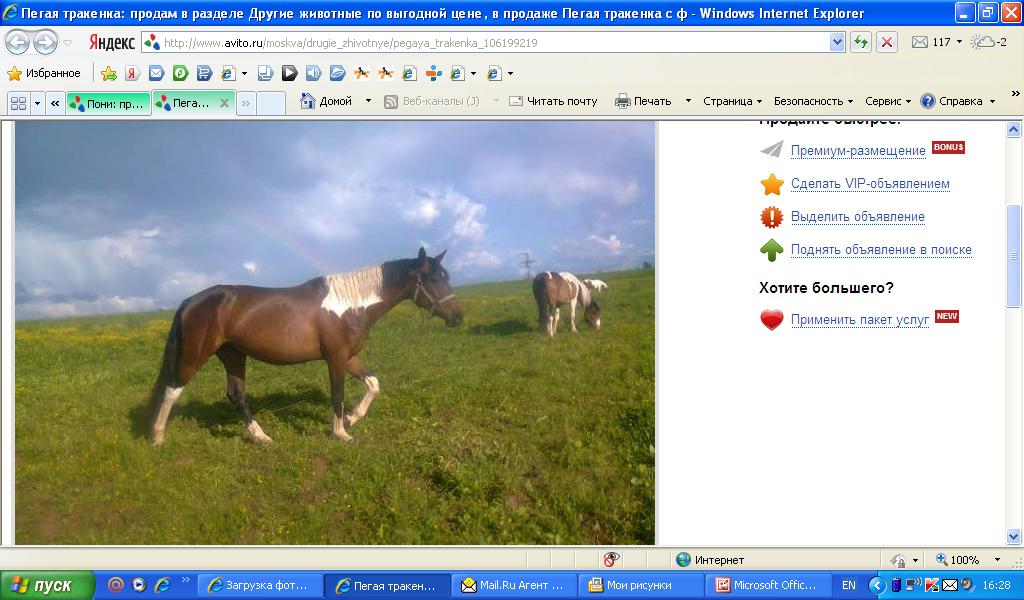This screenshot has width=1024, height=600.
Task: Click the Windows пуск start button
Action: click(x=47, y=585)
